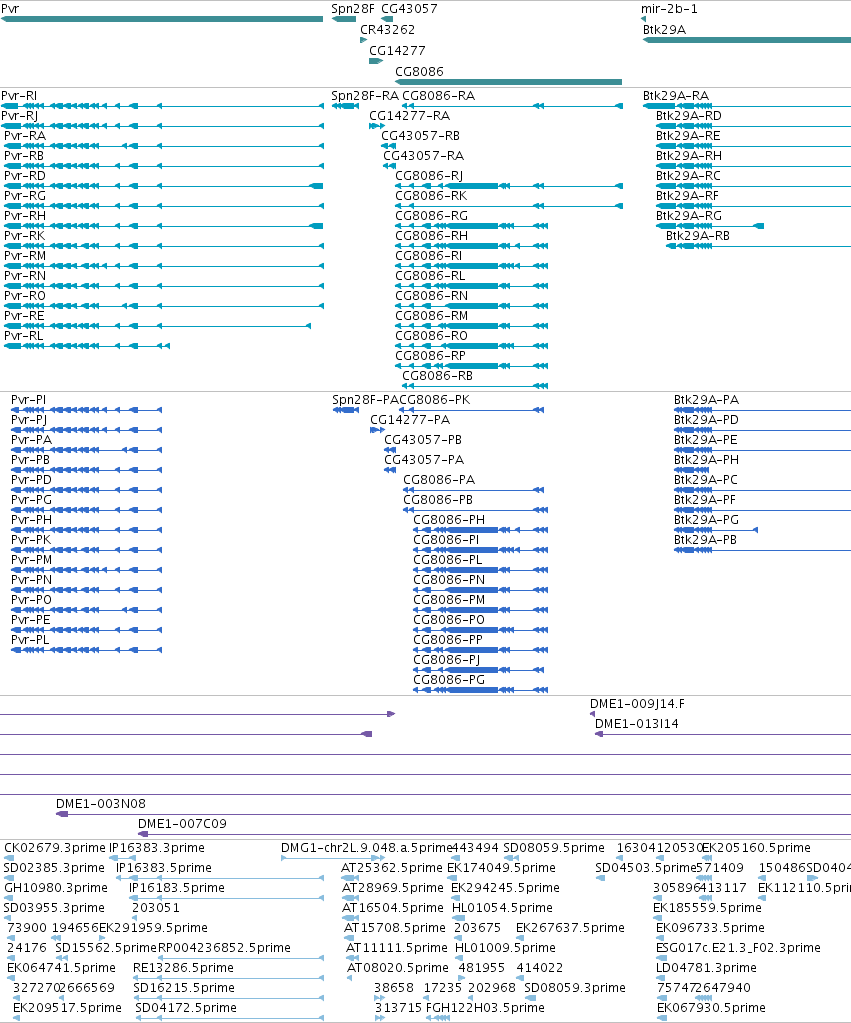Image resolution: width=851 pixels, height=1023 pixels.
Task: Click the CG14277-PA protein label
Action: (x=410, y=420)
